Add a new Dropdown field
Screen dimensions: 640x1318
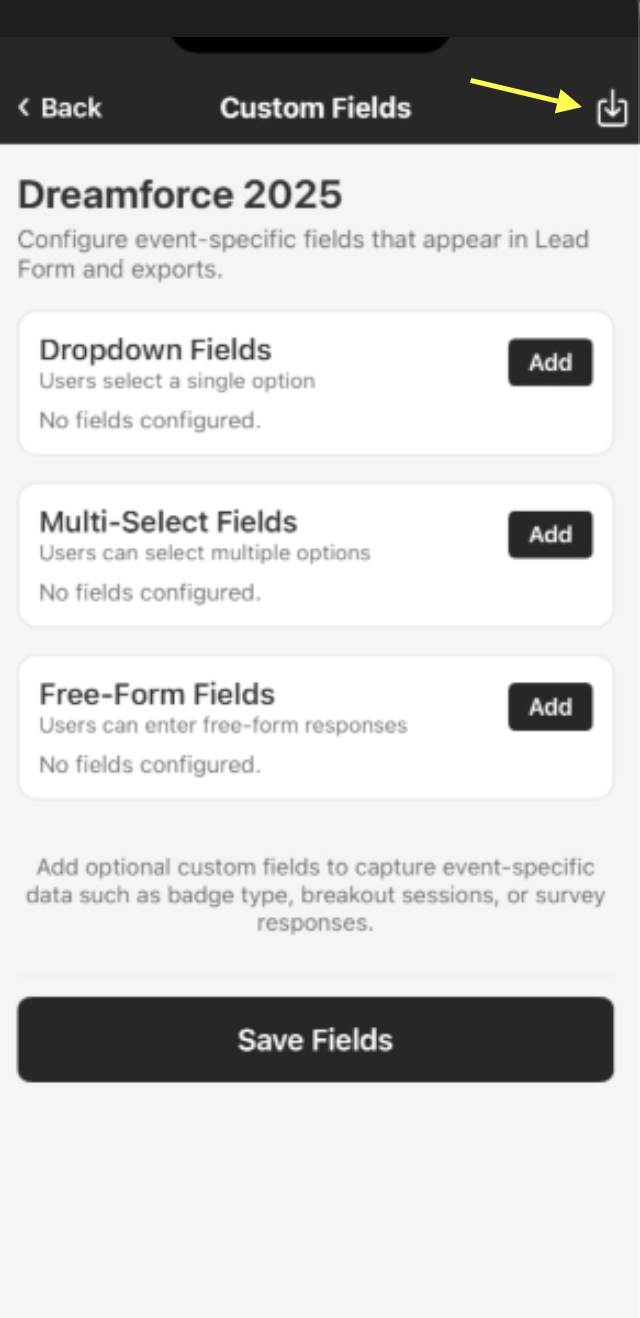(x=550, y=362)
